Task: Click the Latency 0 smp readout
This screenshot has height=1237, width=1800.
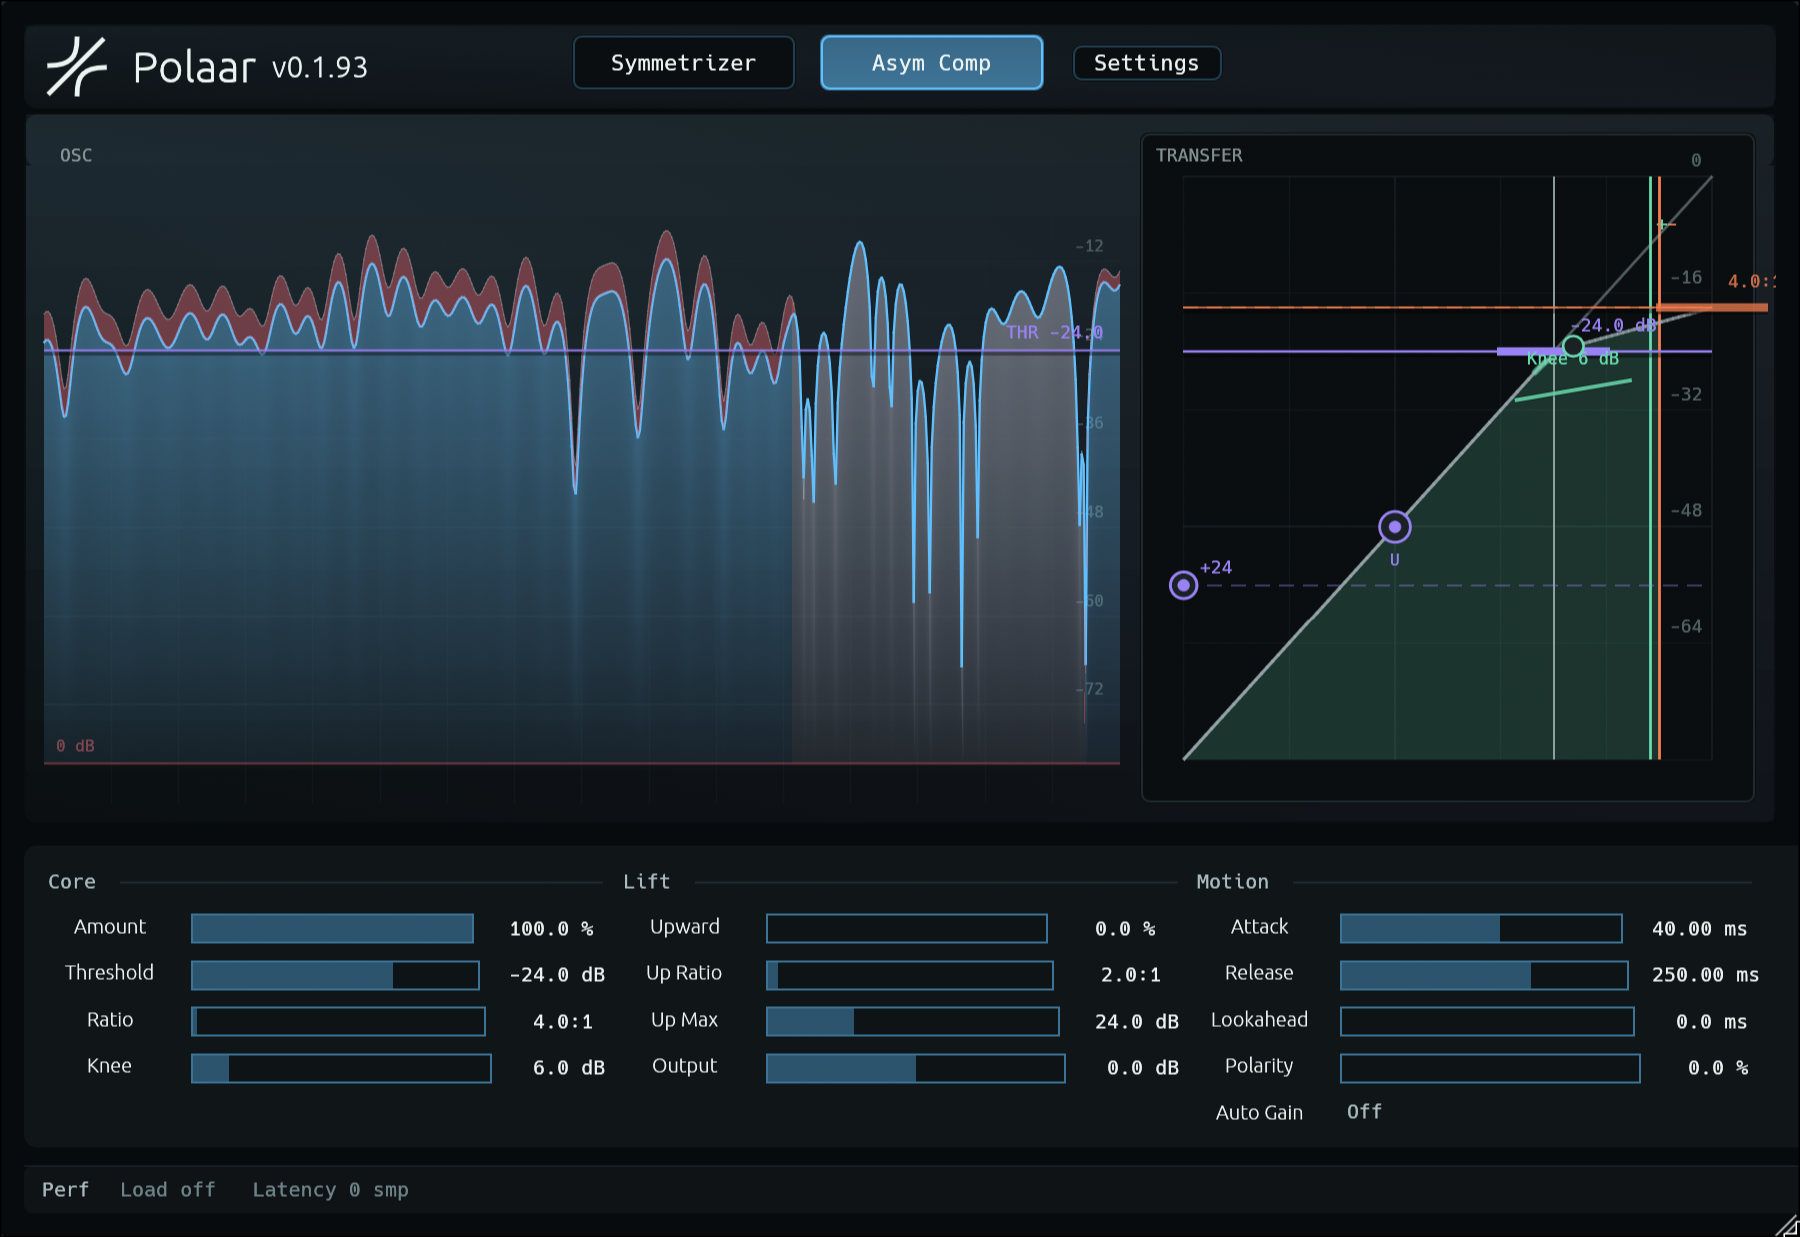Action: (331, 1190)
